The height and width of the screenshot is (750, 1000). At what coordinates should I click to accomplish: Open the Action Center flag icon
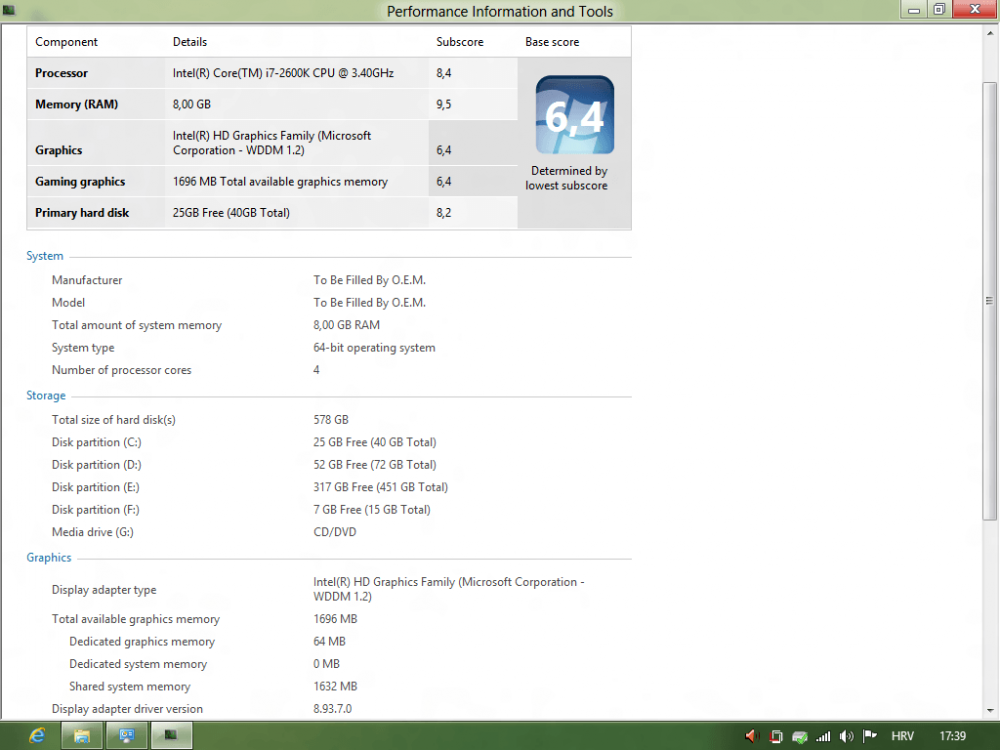tap(870, 736)
